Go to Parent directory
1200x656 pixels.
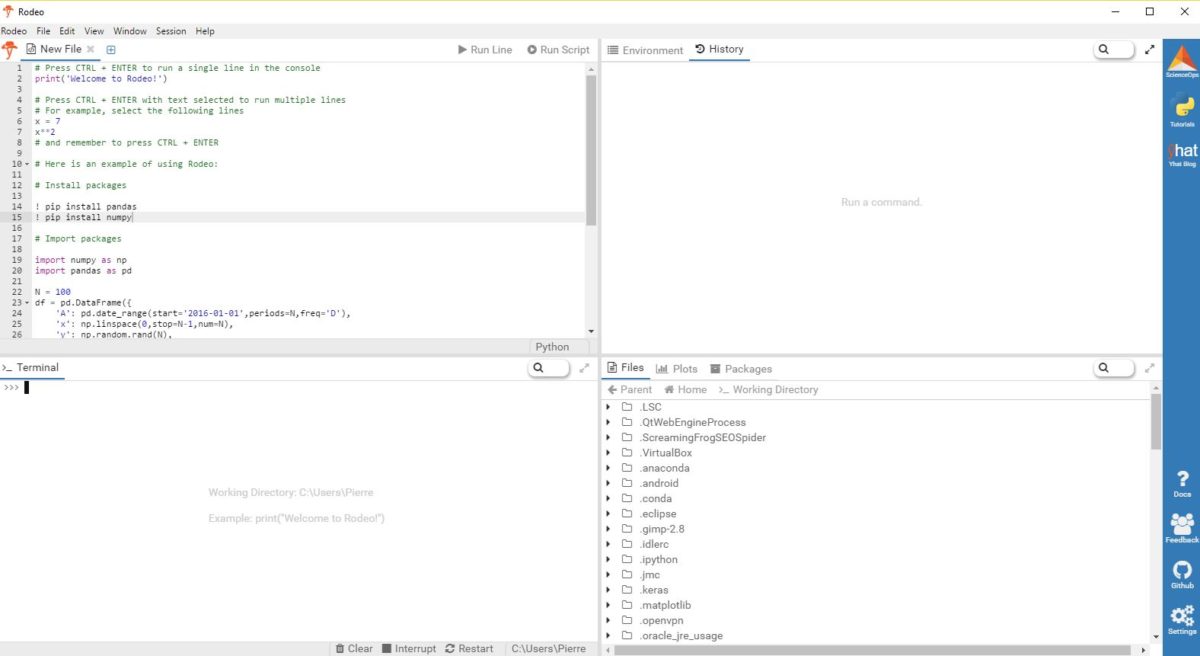[x=629, y=390]
